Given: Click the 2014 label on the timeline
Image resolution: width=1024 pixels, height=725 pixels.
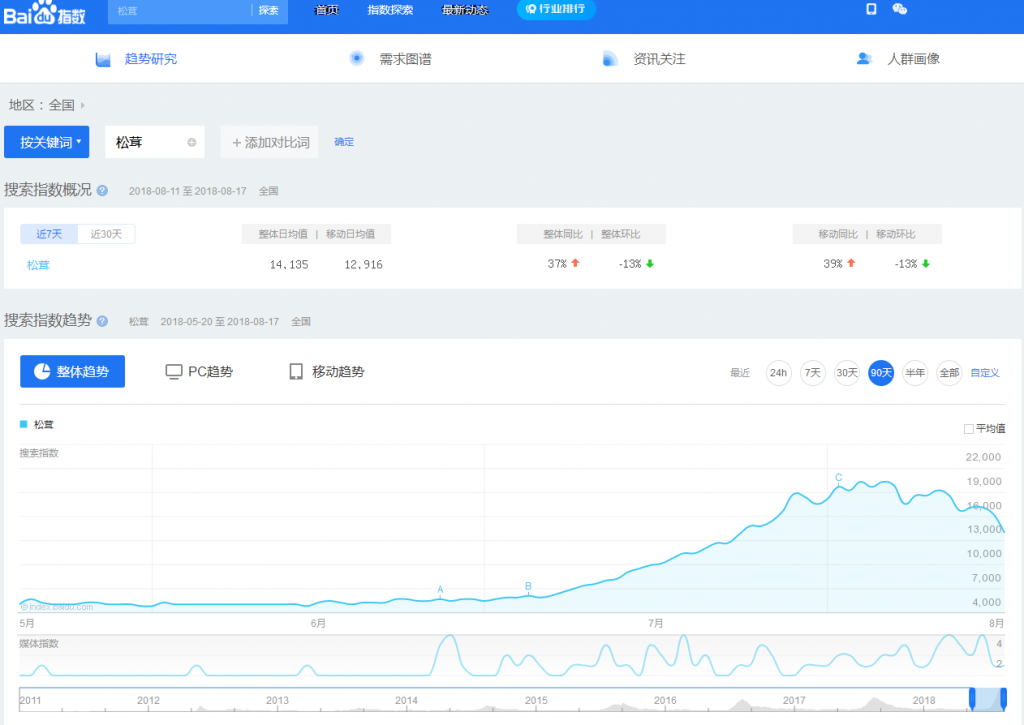Looking at the screenshot, I should click(x=406, y=700).
